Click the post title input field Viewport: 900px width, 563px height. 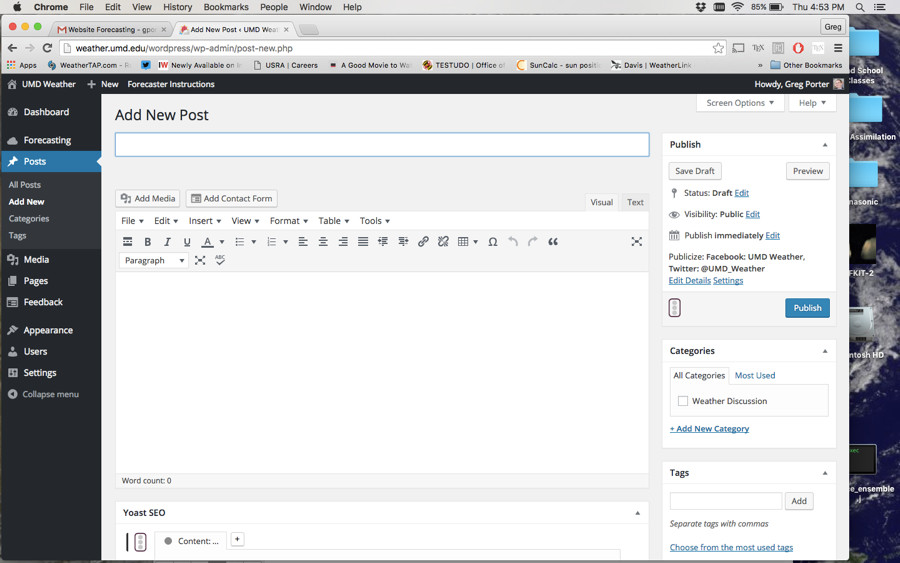pyautogui.click(x=382, y=145)
